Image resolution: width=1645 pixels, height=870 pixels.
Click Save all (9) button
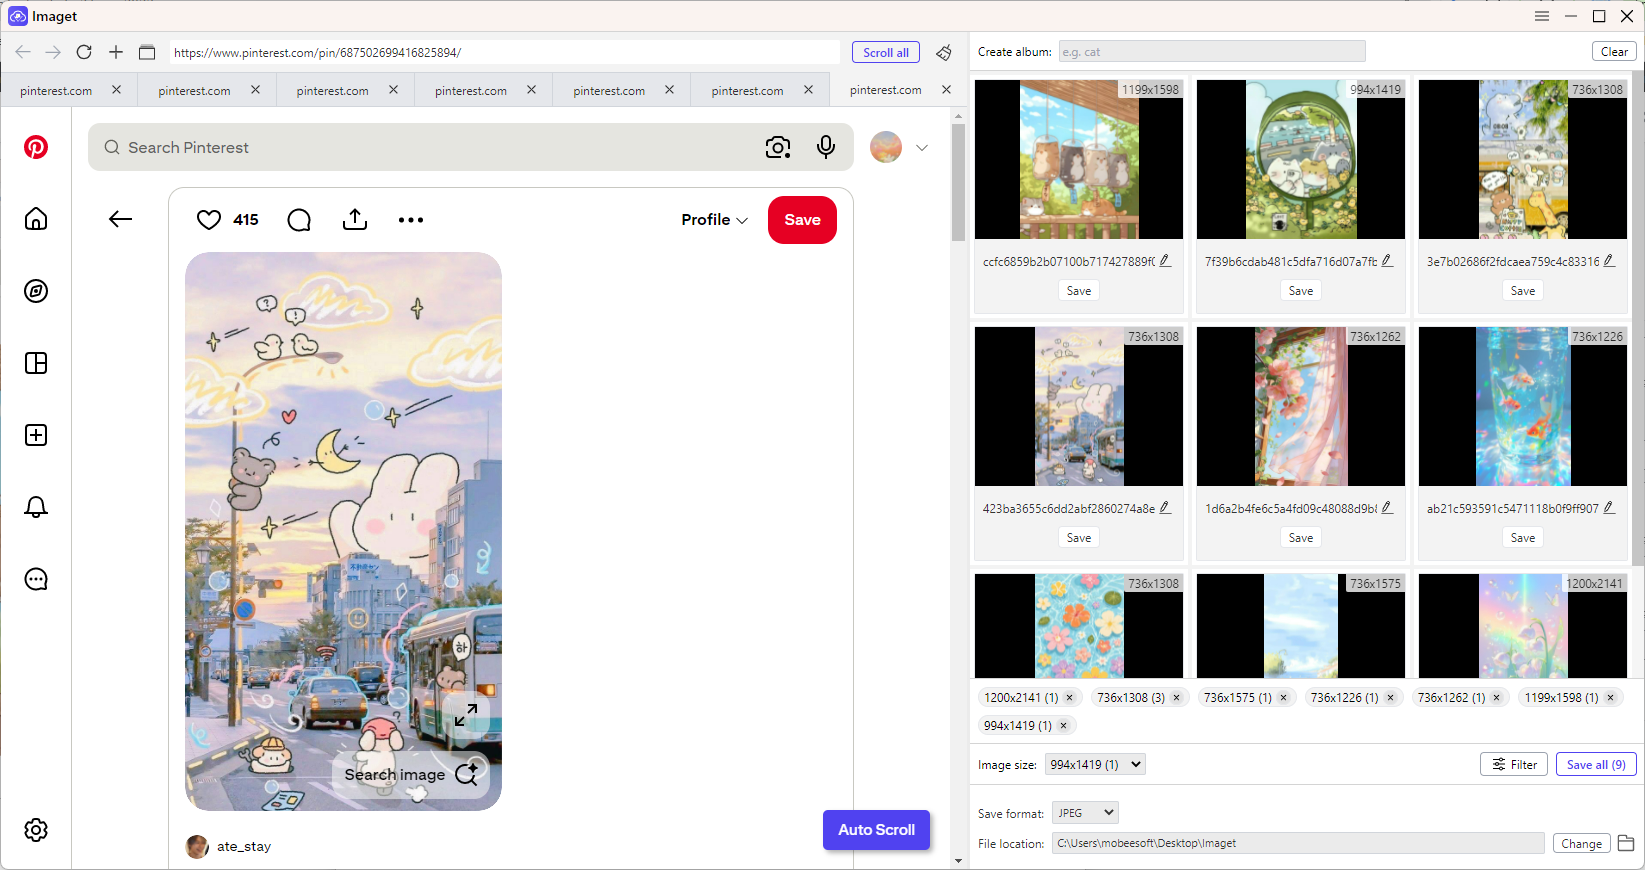tap(1596, 764)
